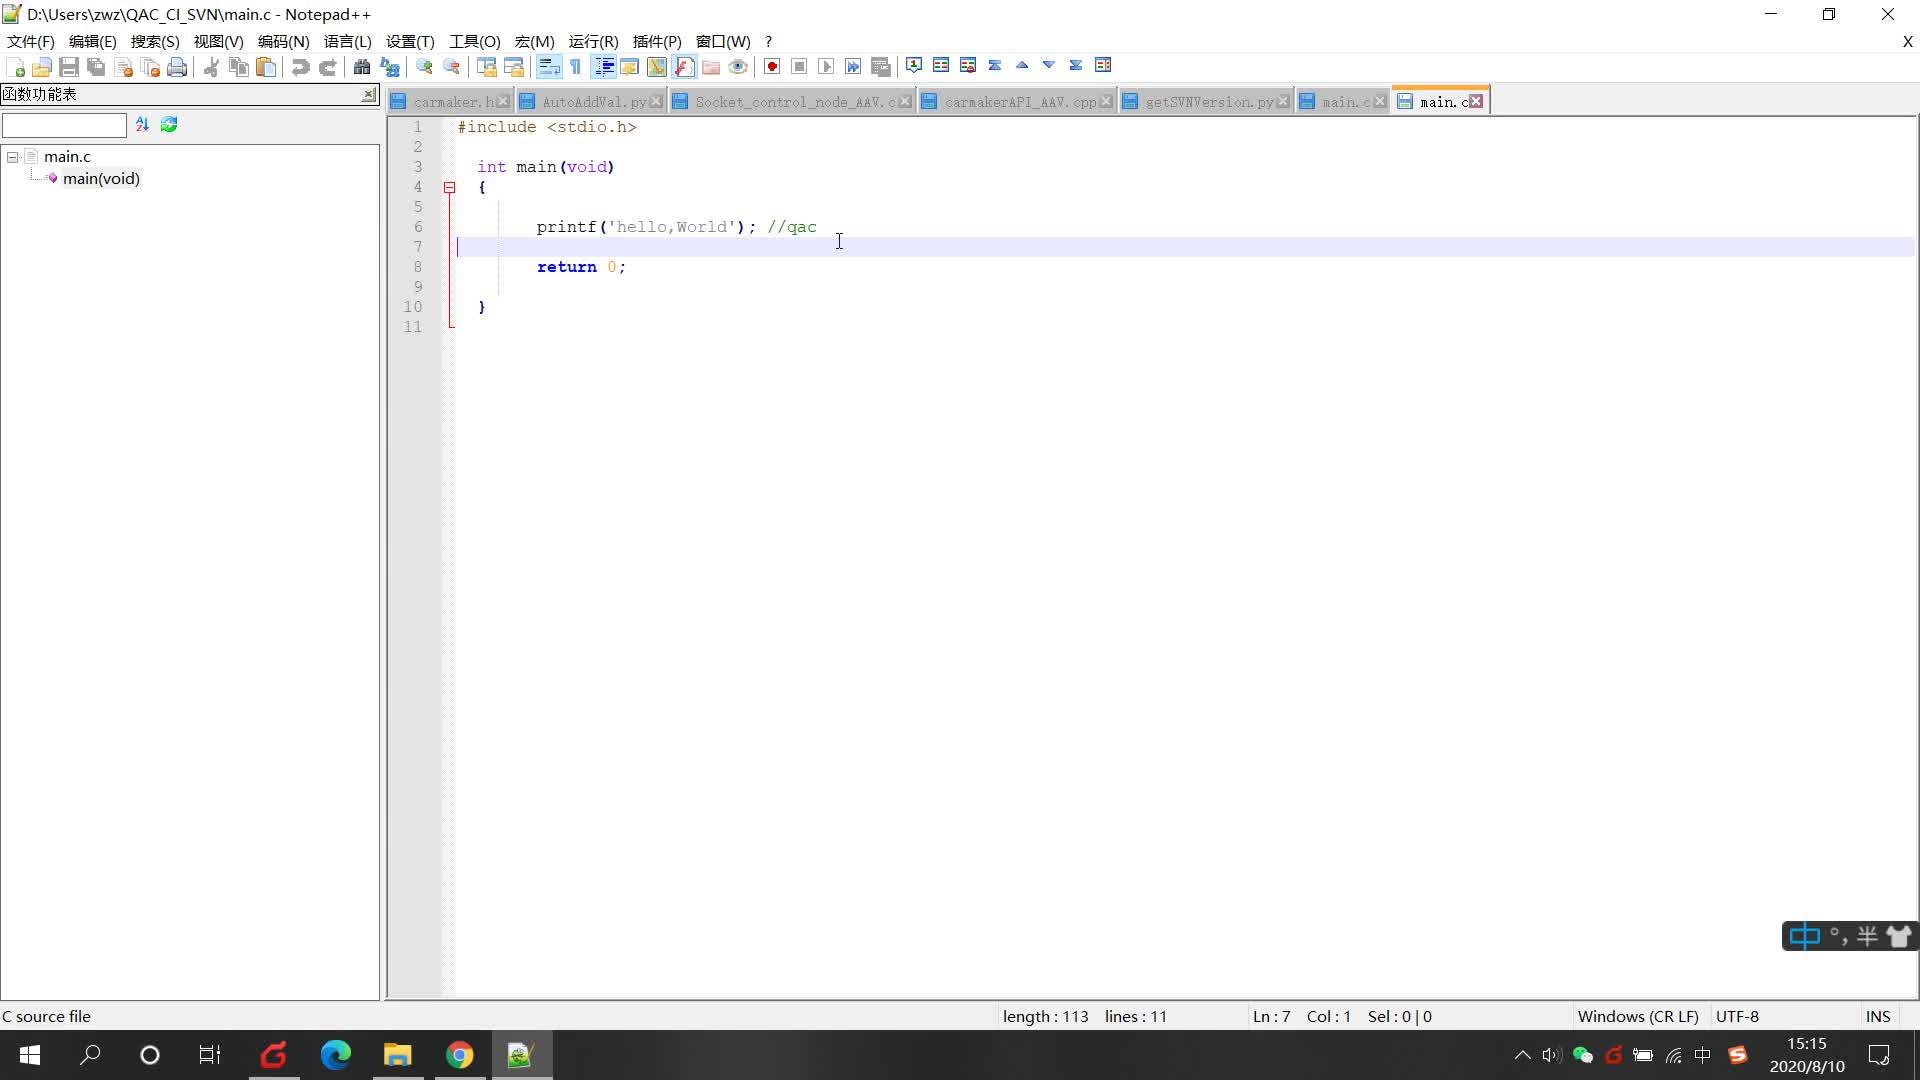Toggle show all characters pilcrow
This screenshot has width=1920, height=1080.
tap(576, 67)
